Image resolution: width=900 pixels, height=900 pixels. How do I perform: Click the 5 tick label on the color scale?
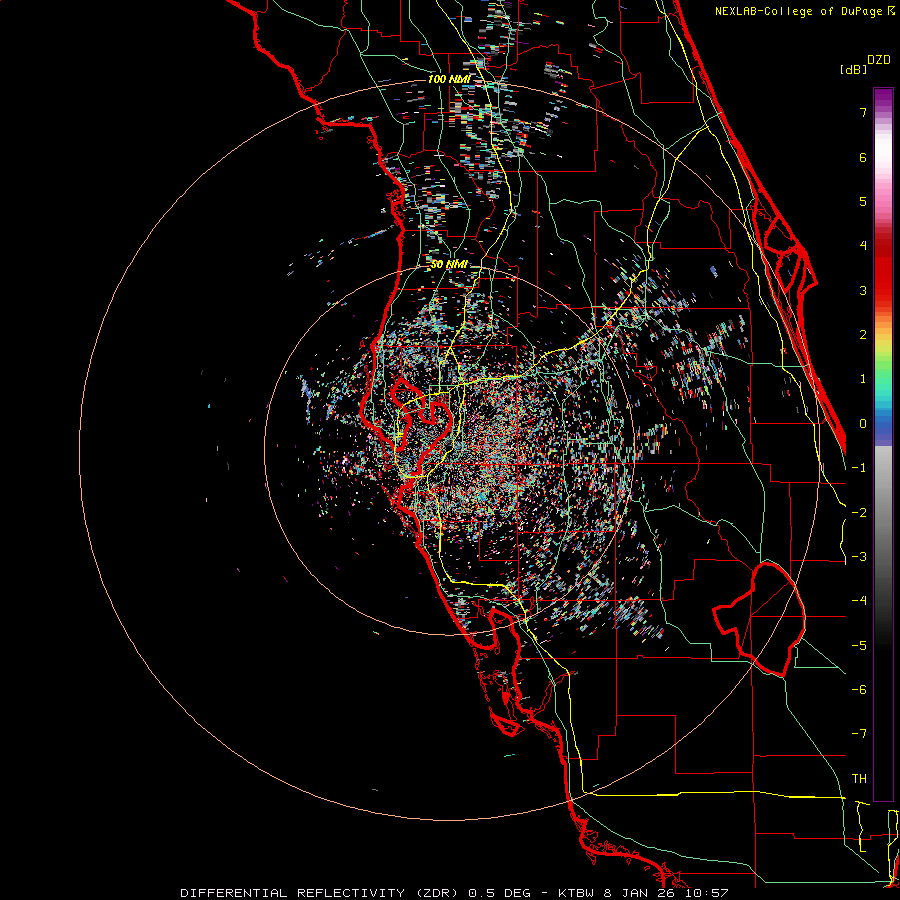[863, 201]
